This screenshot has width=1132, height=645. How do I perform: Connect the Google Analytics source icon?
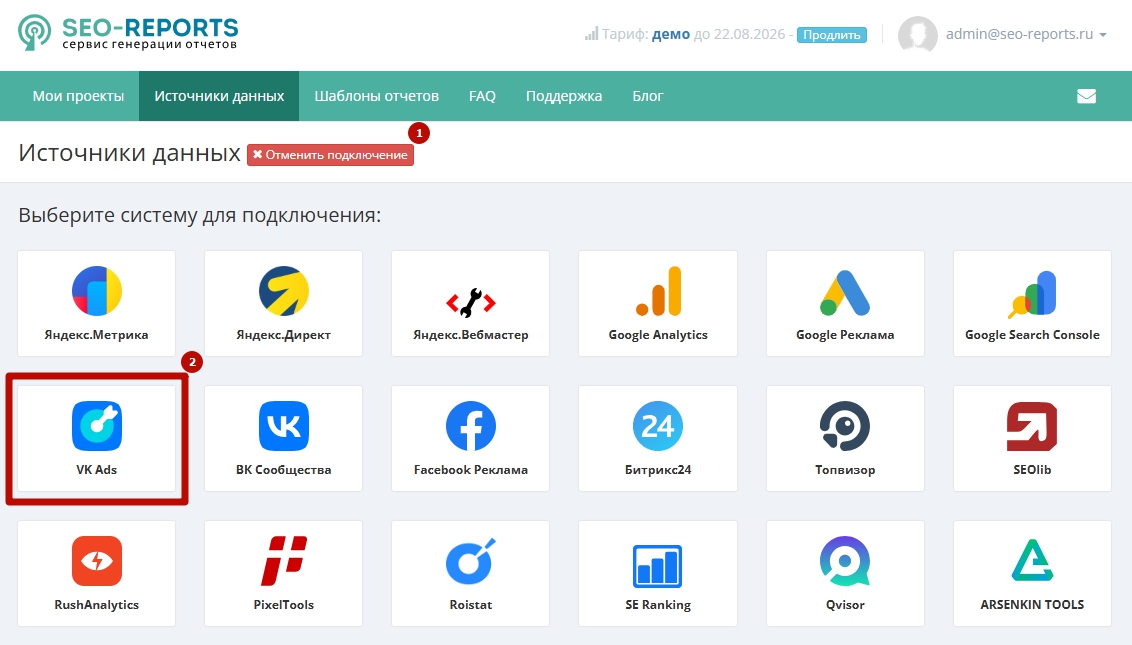click(x=658, y=291)
